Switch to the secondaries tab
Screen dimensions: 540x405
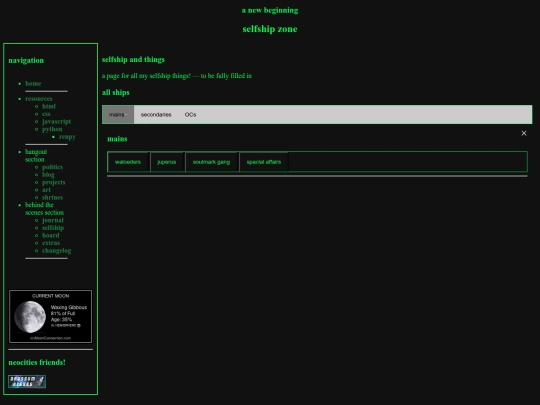tap(156, 114)
